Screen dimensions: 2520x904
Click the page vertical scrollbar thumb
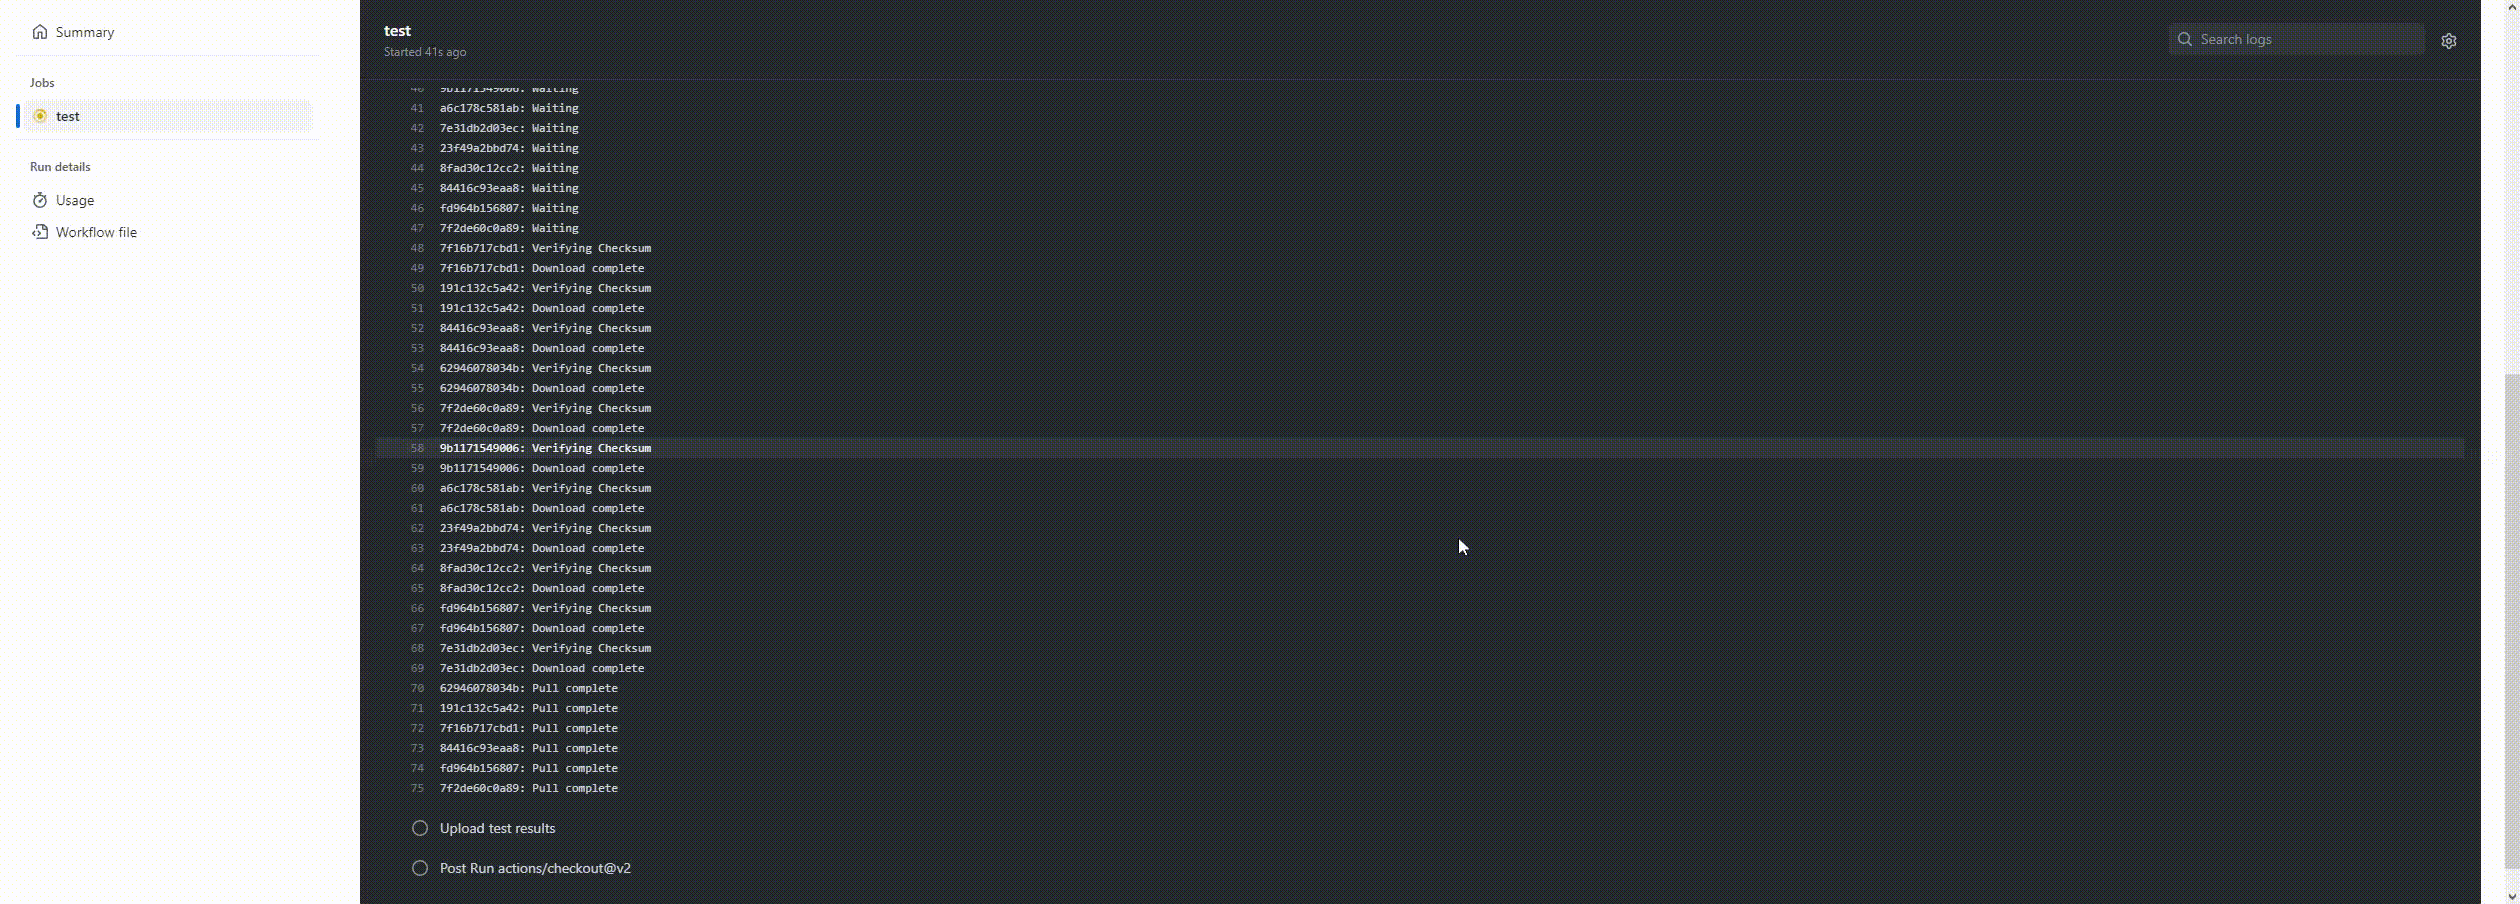tap(2511, 620)
